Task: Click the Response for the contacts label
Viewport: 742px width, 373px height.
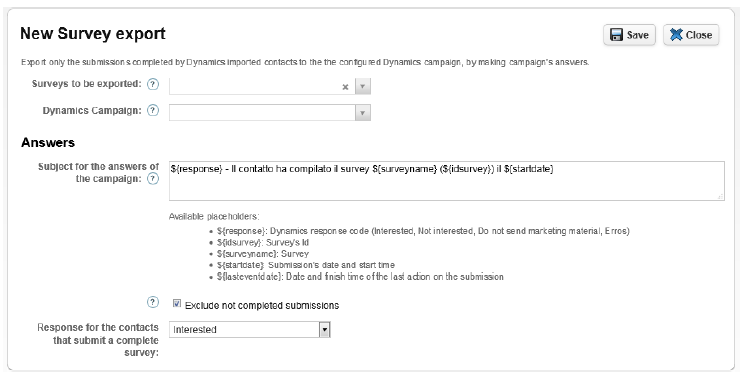Action: 98,340
